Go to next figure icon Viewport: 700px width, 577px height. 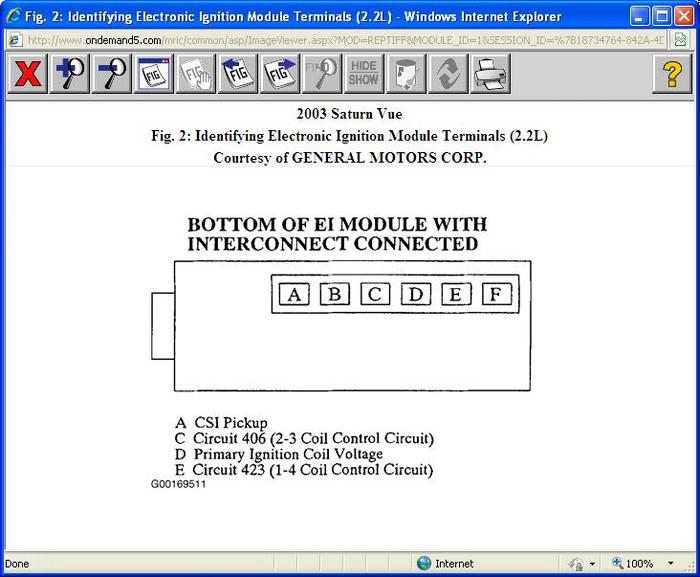click(x=279, y=74)
